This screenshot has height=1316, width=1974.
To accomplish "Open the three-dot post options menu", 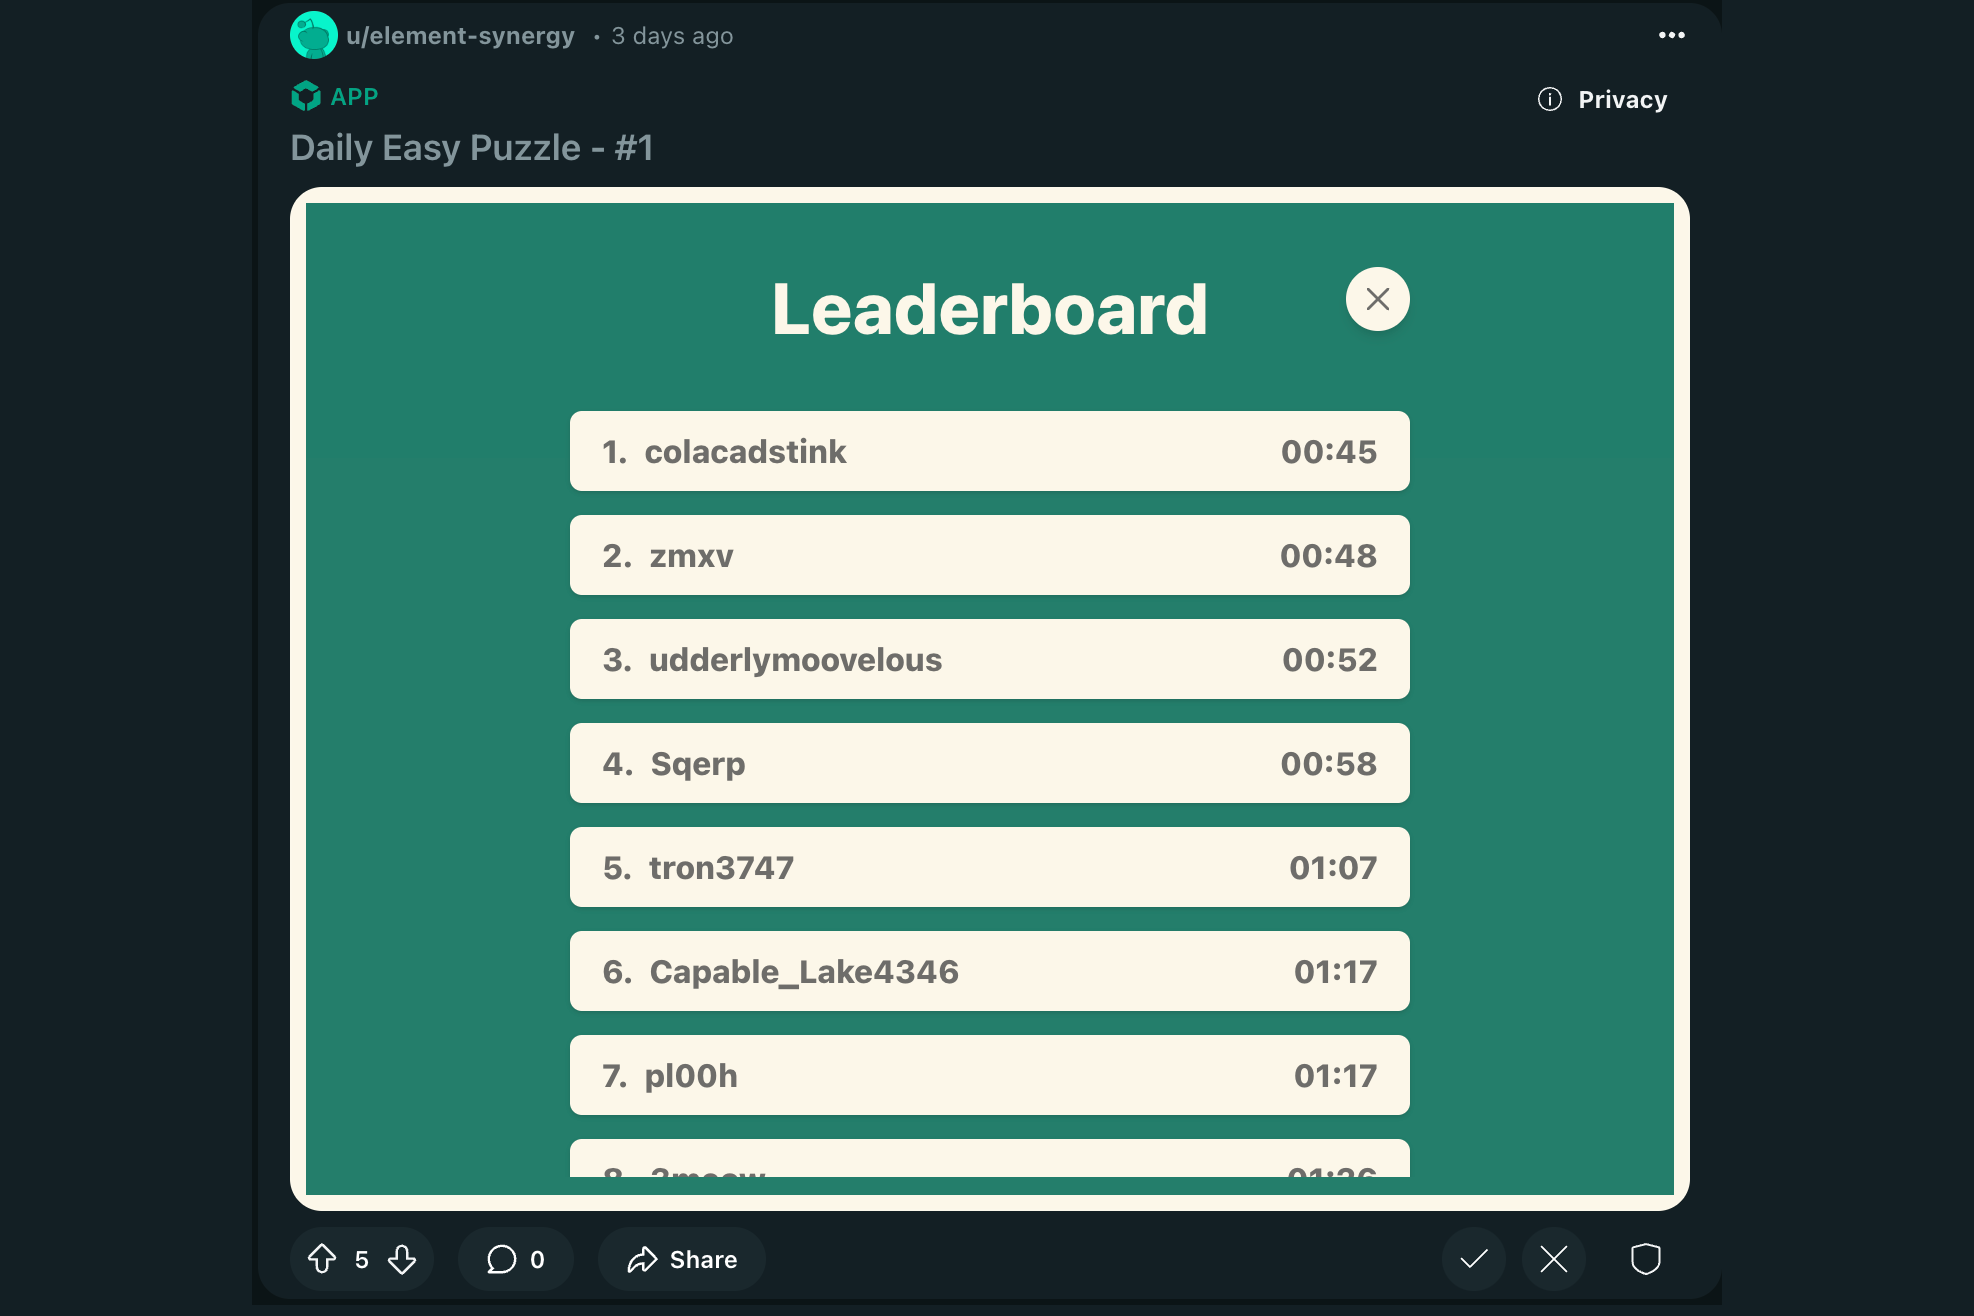I will (1671, 35).
